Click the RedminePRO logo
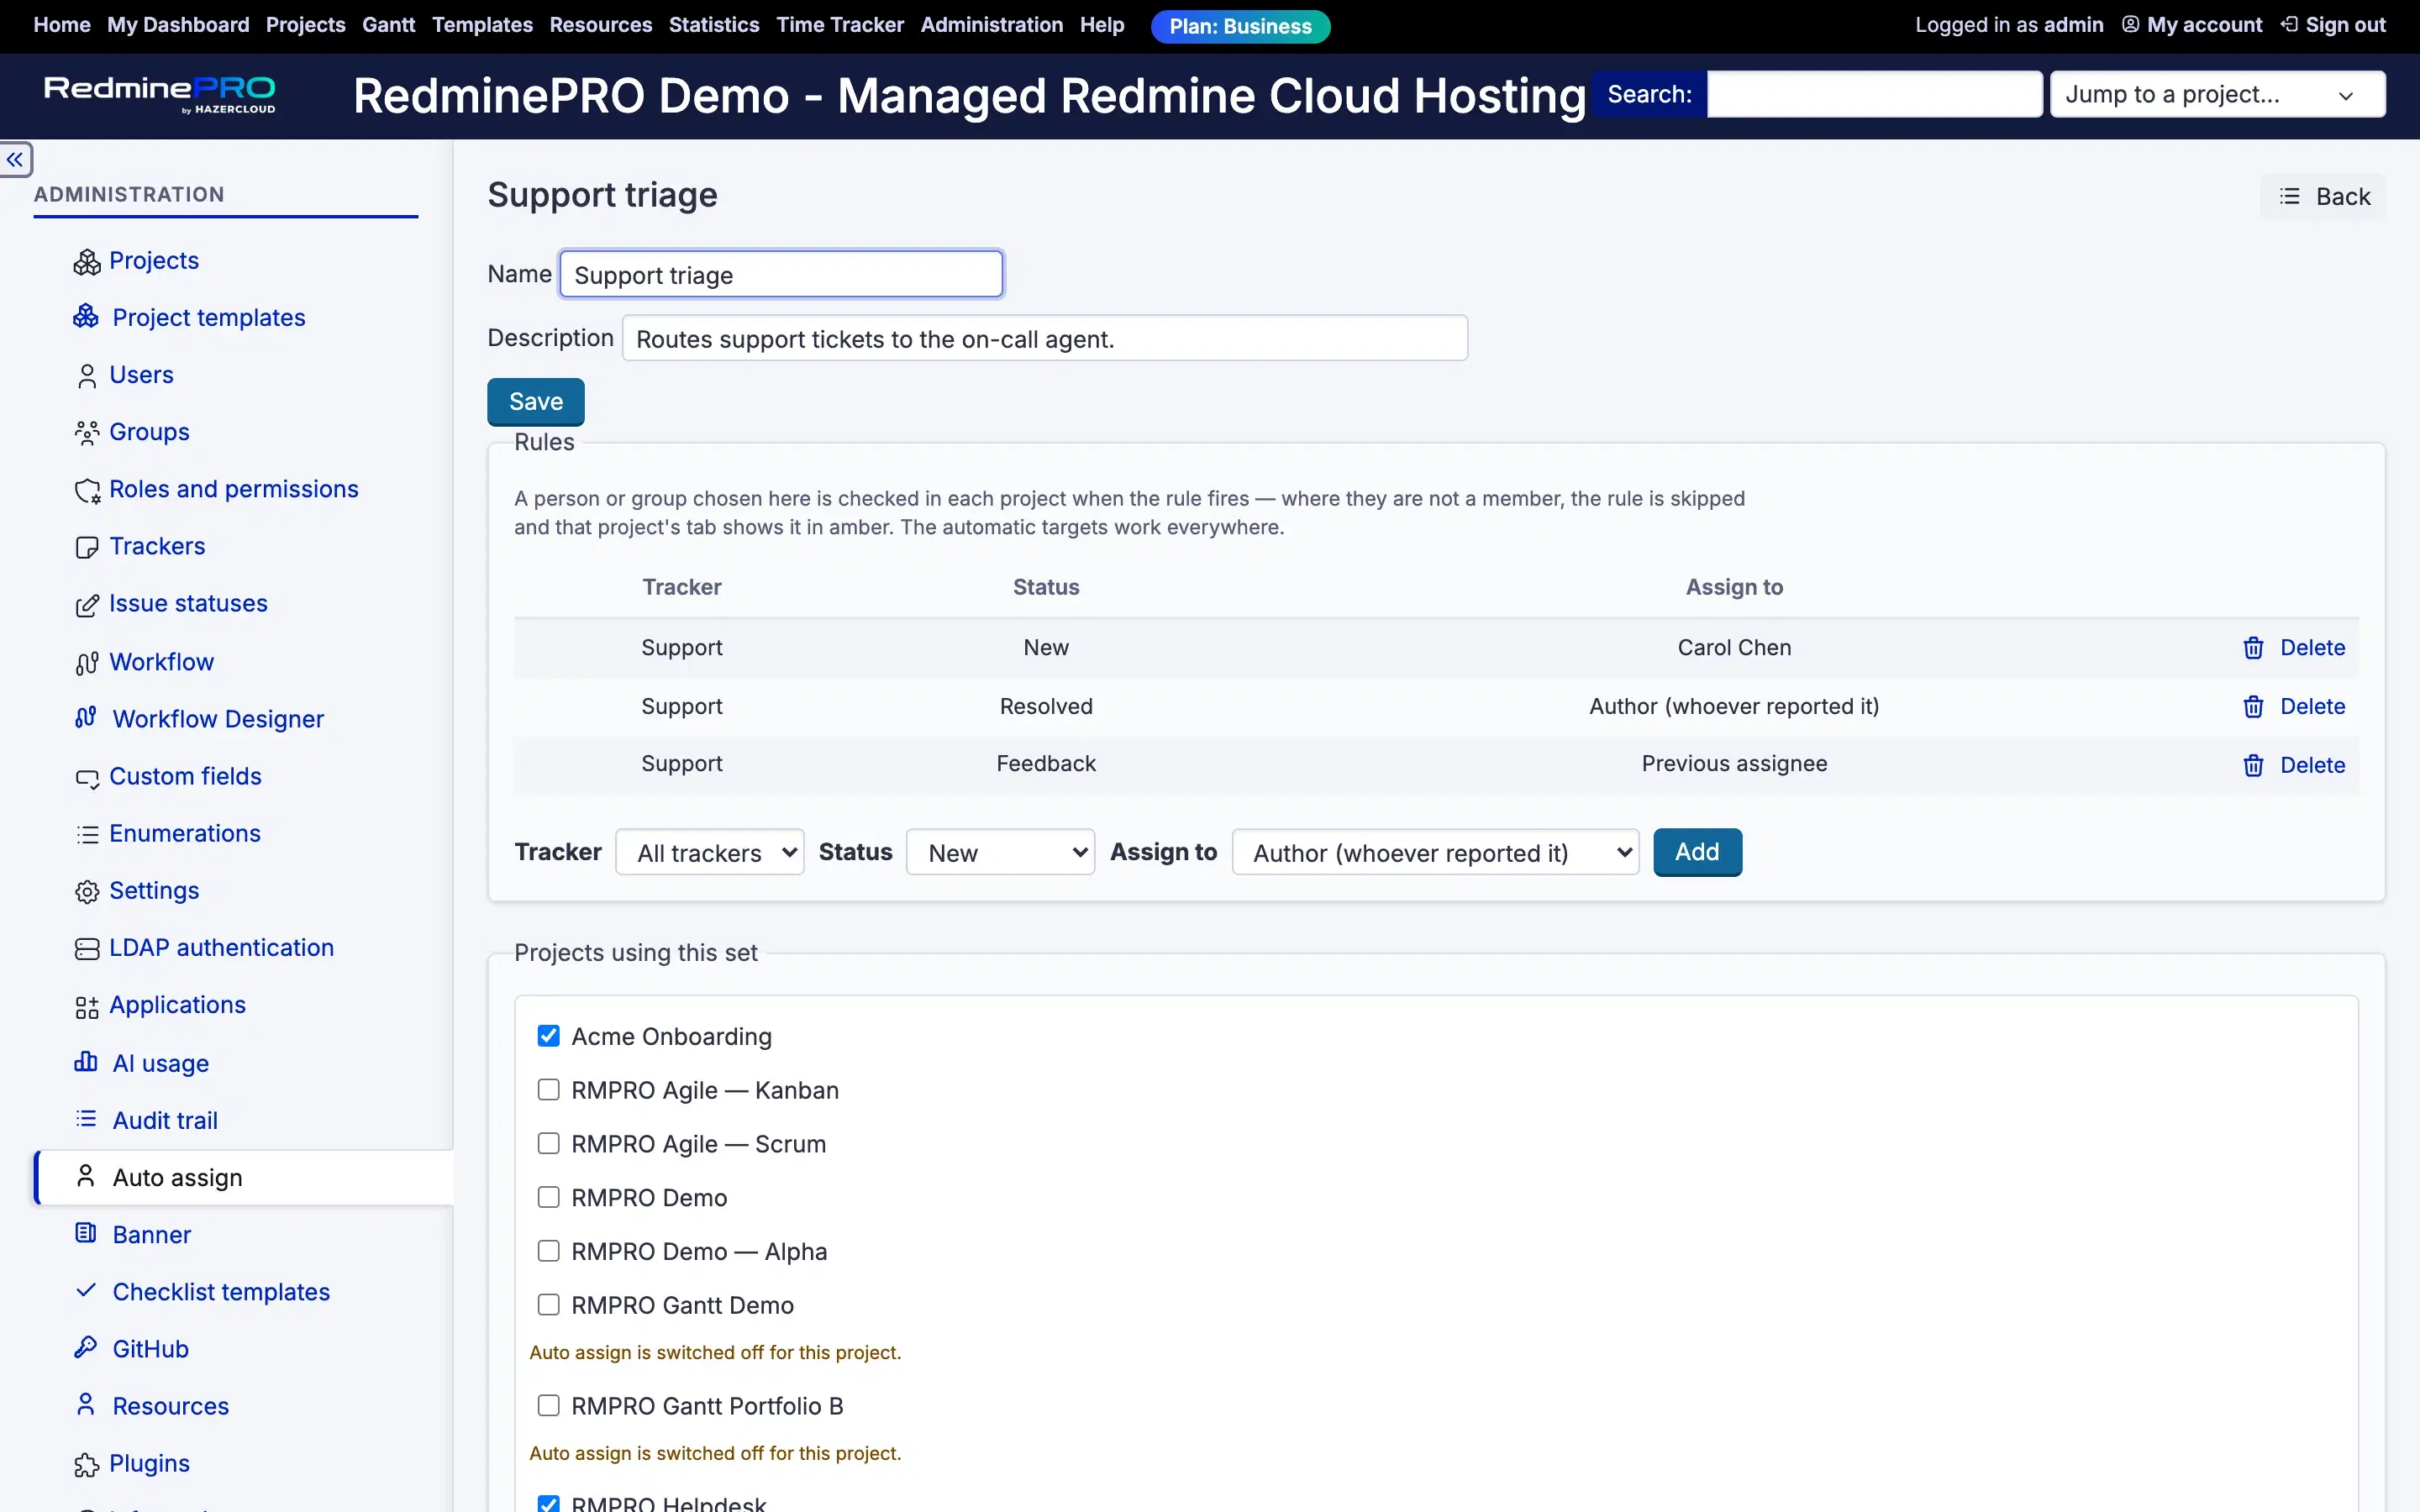Viewport: 2420px width, 1512px height. (x=160, y=95)
